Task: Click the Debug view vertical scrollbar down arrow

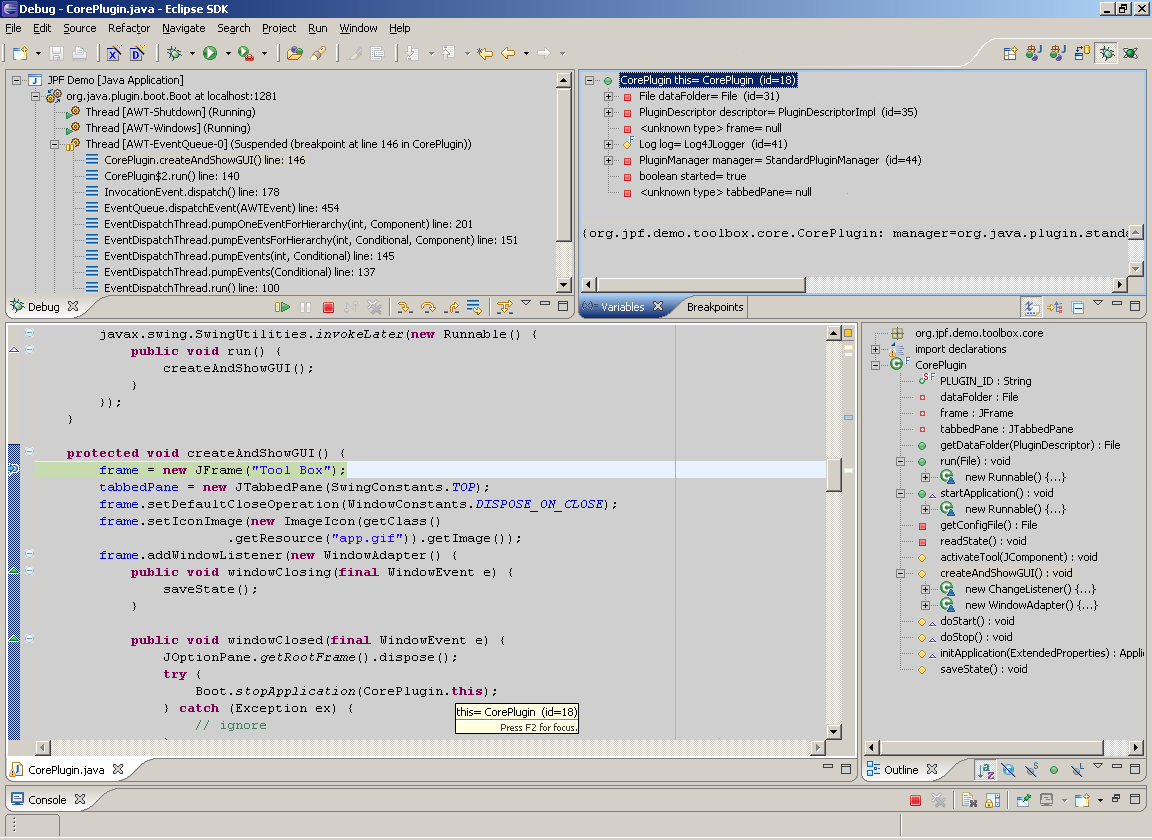Action: click(564, 285)
